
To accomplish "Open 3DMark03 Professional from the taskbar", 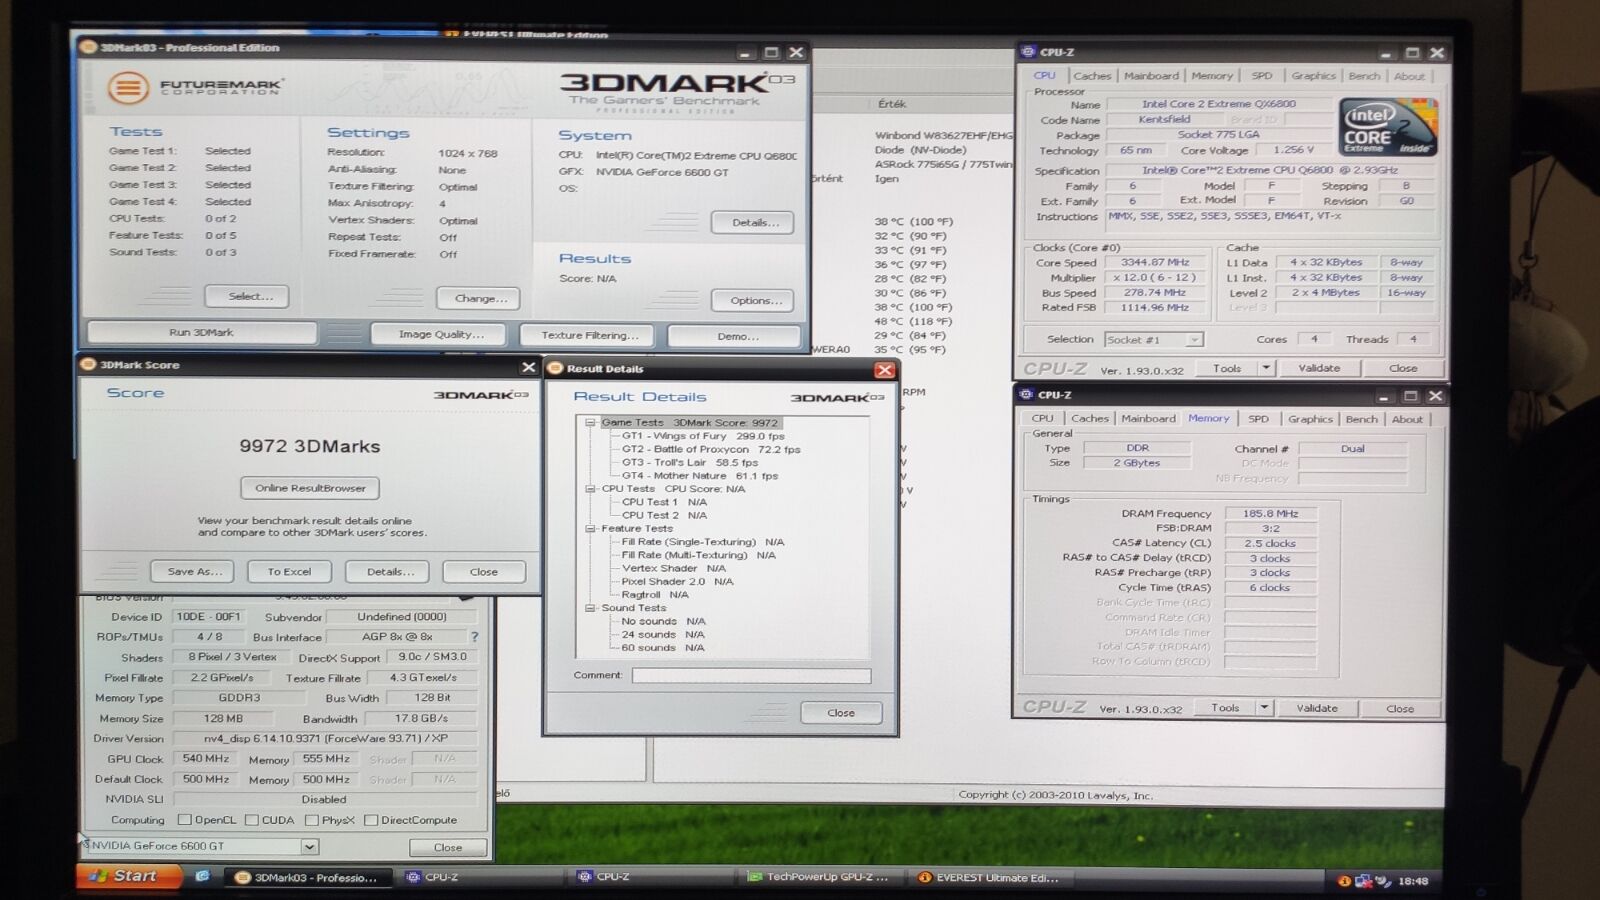I will coord(308,877).
